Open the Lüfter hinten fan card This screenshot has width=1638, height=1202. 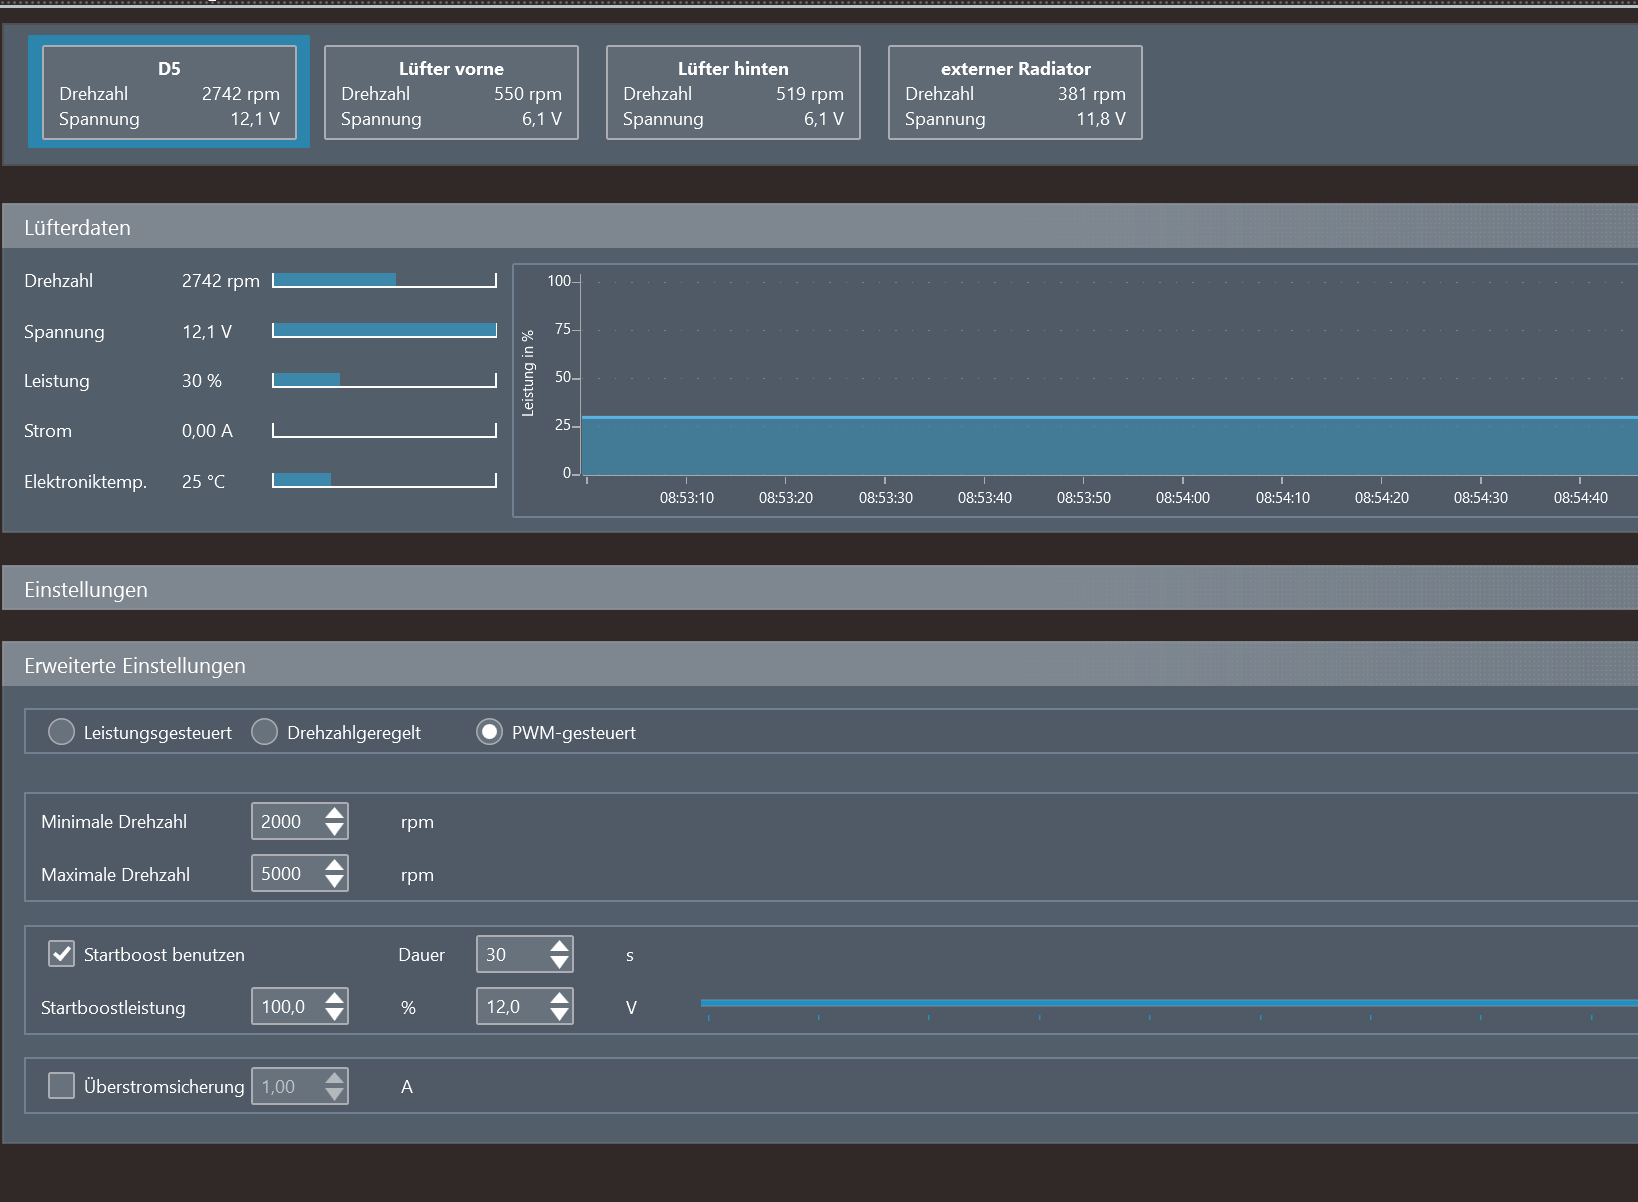pos(733,93)
